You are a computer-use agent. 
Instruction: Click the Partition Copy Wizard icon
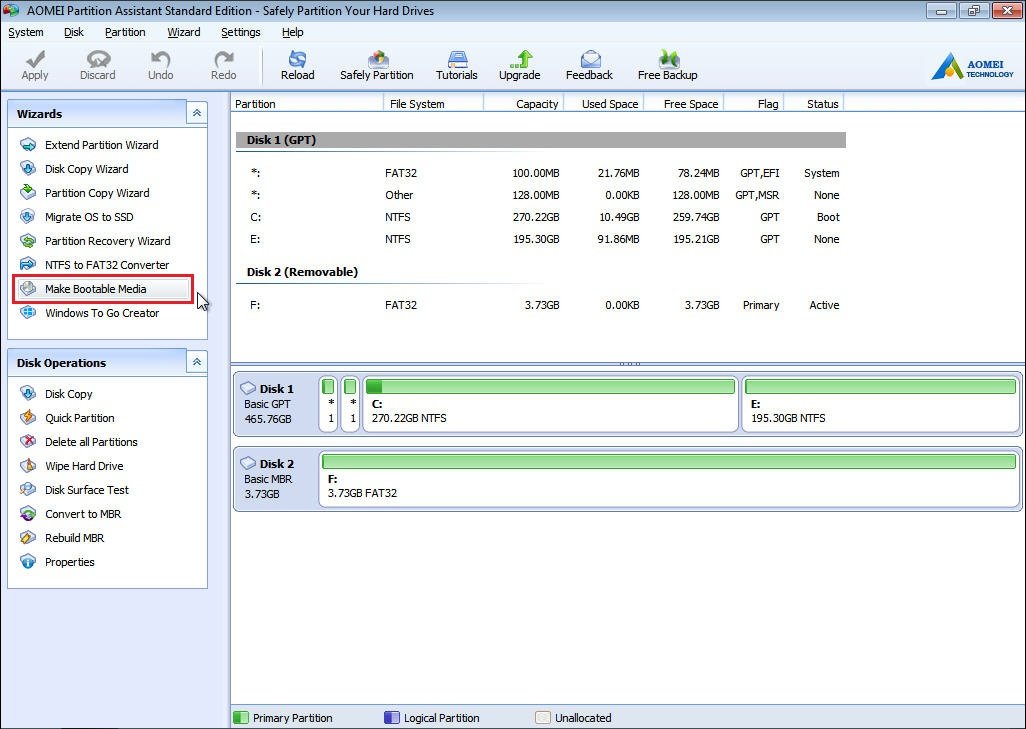[x=28, y=192]
